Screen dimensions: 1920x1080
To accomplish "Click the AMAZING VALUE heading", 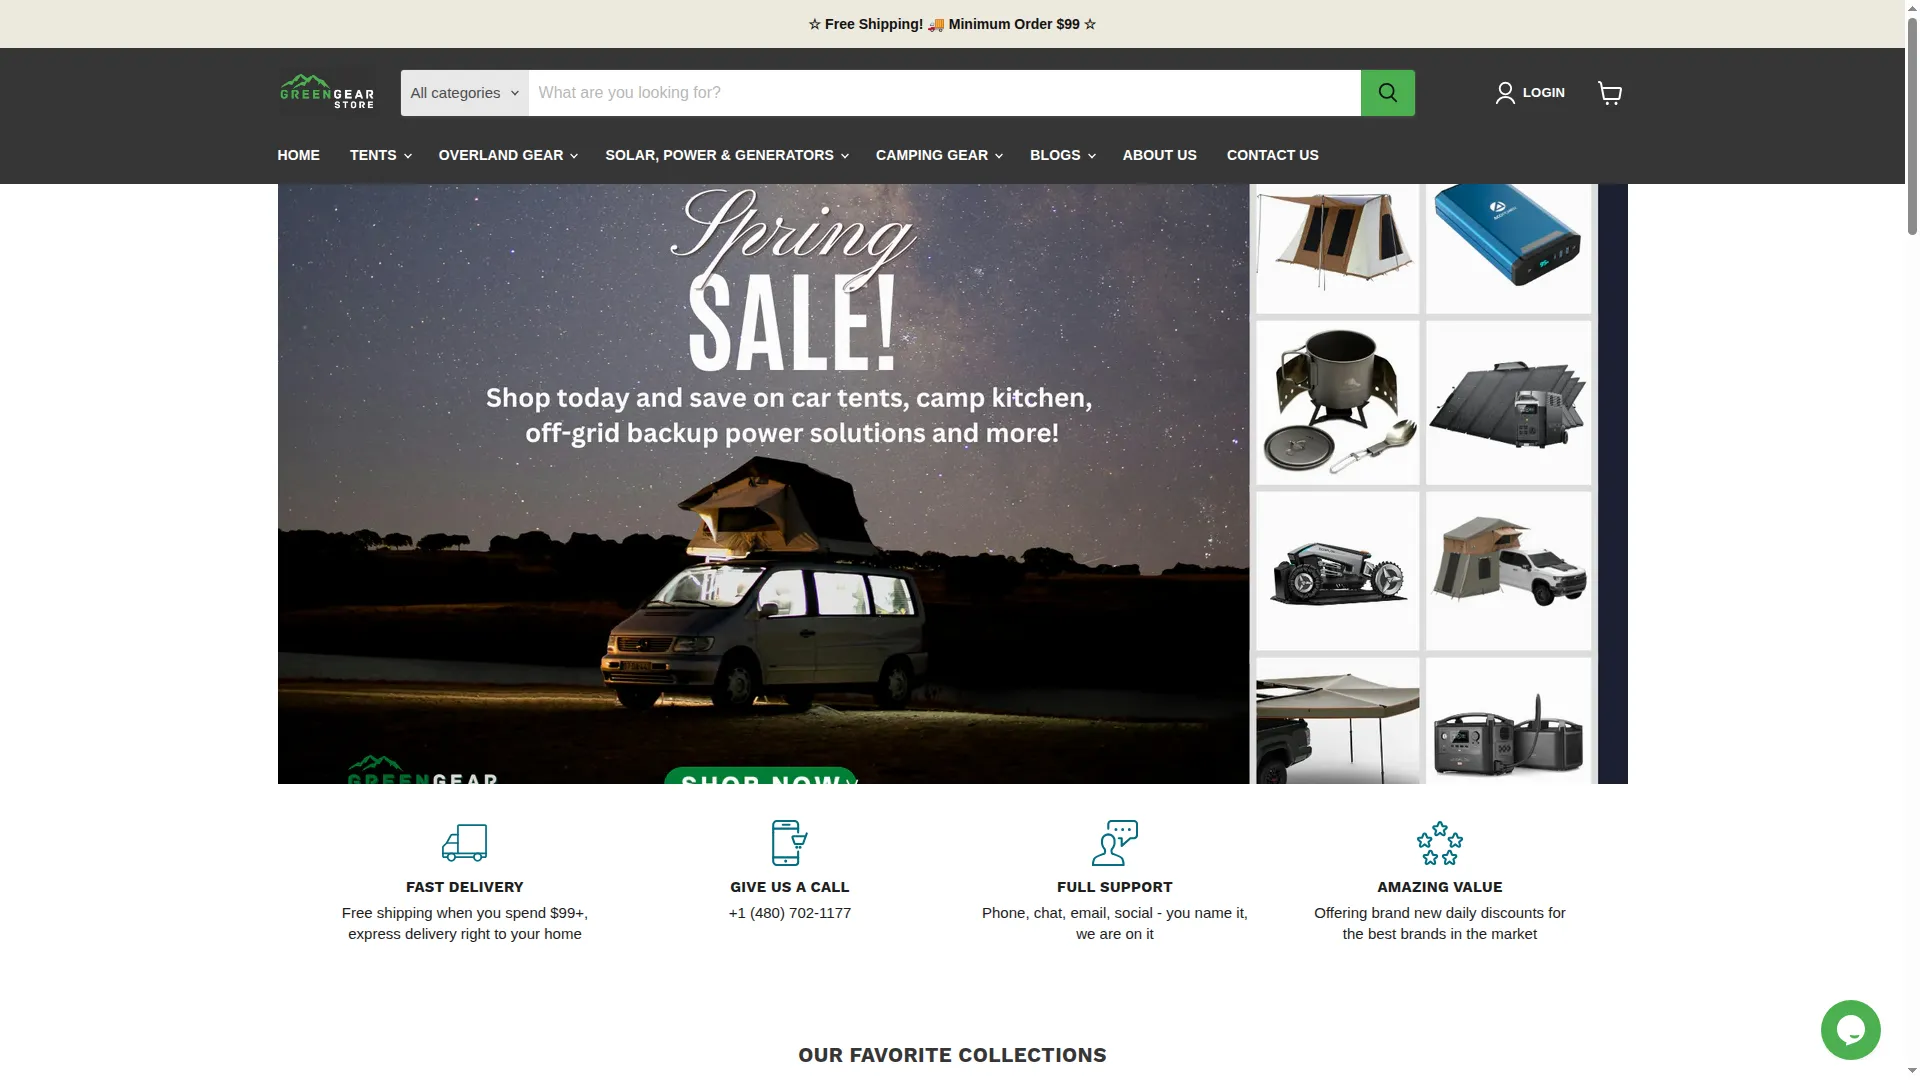I will (1439, 887).
